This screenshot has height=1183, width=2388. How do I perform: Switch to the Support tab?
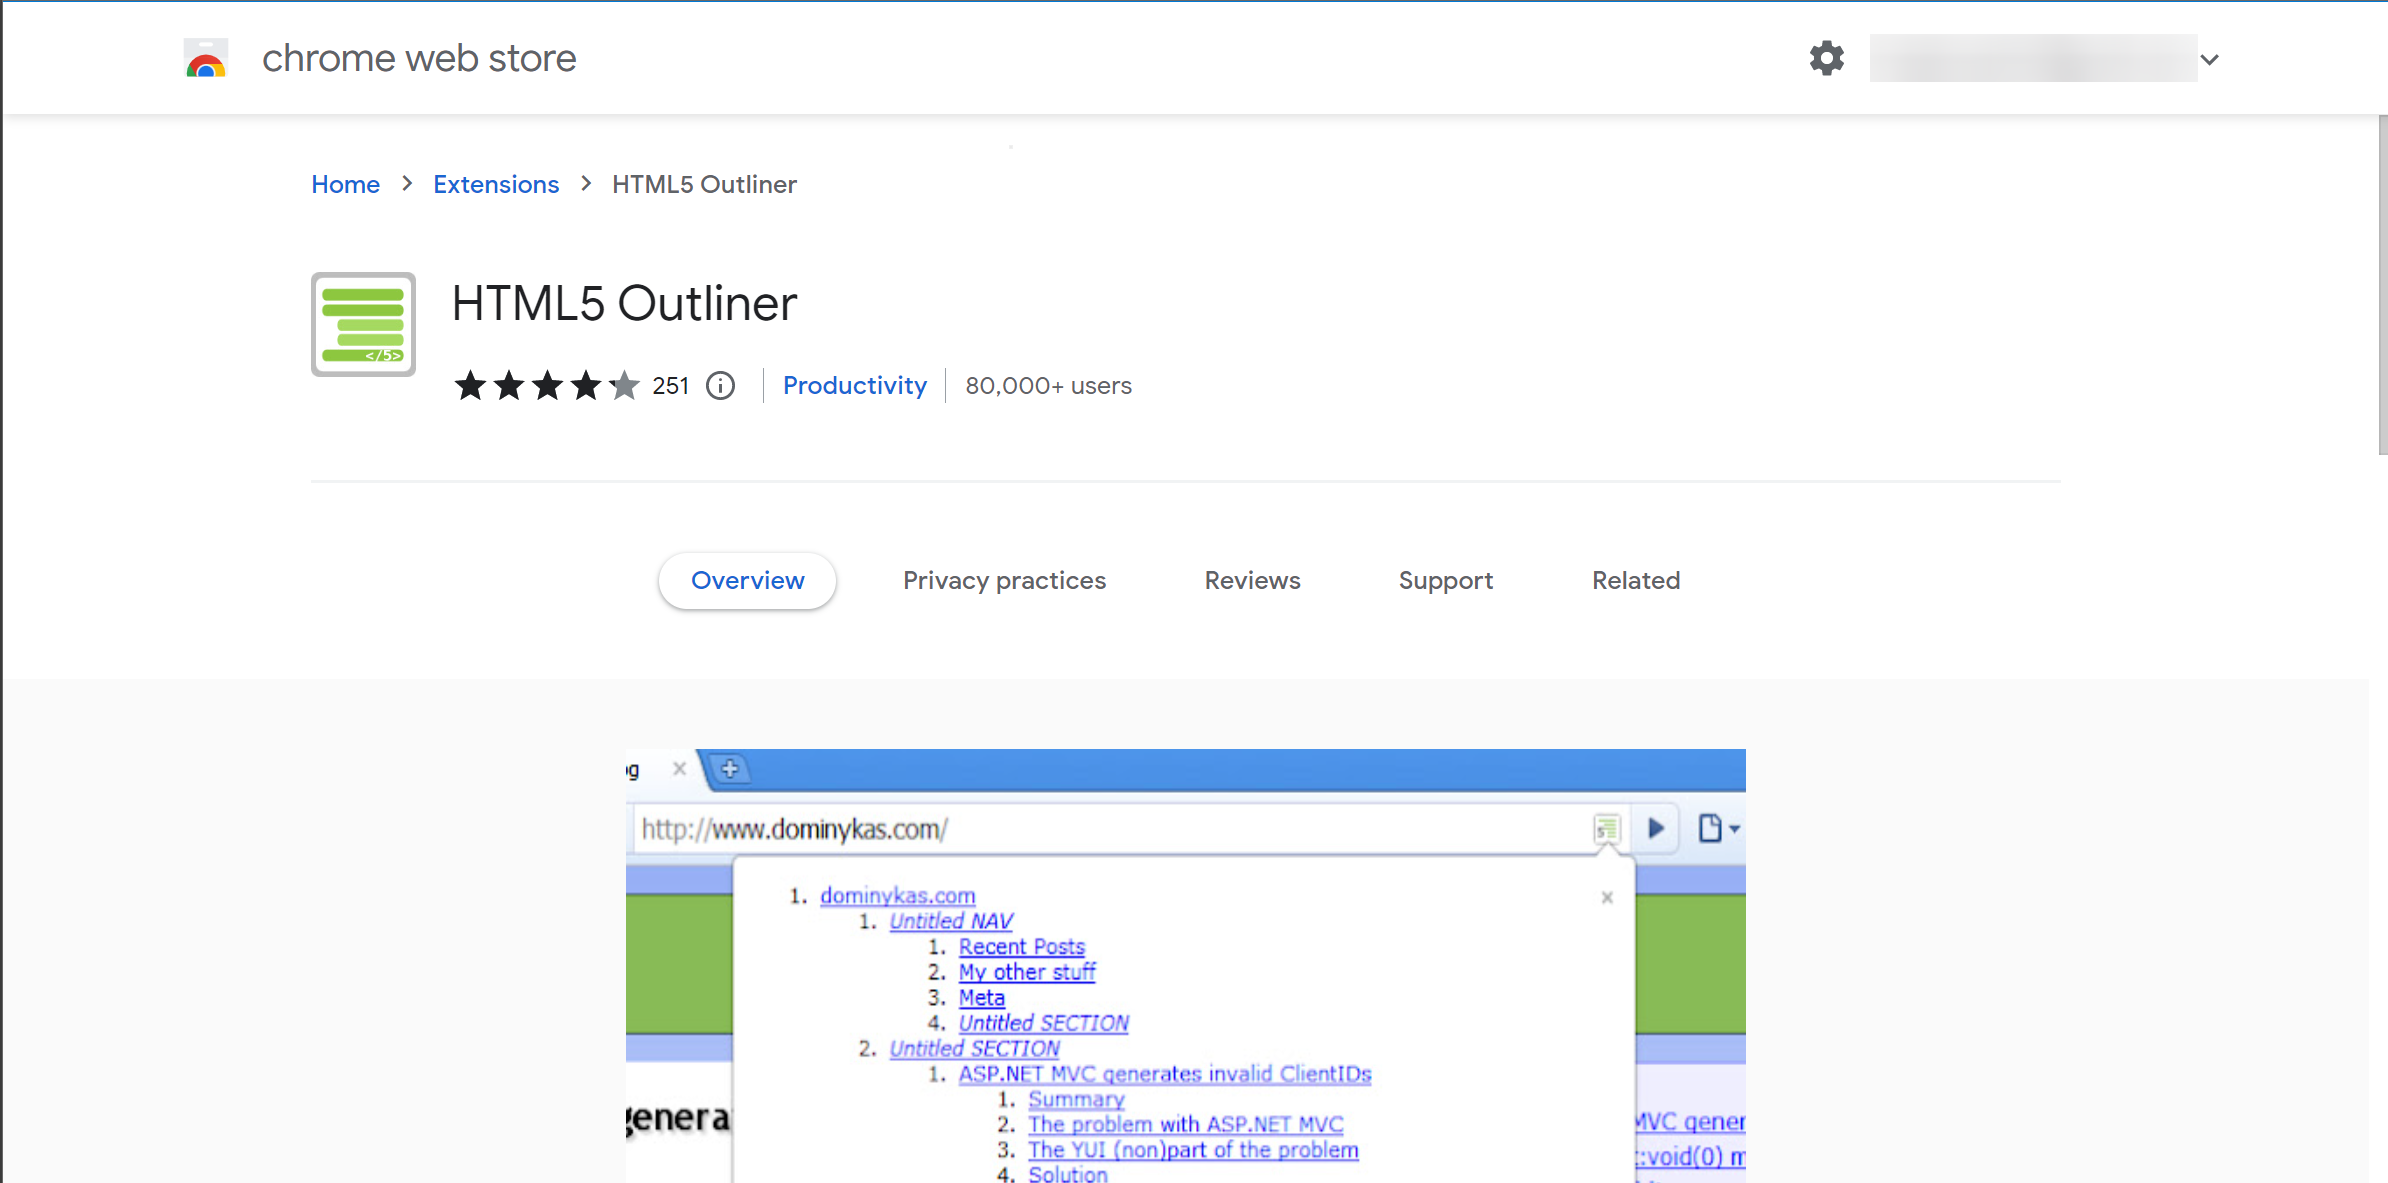pyautogui.click(x=1445, y=581)
